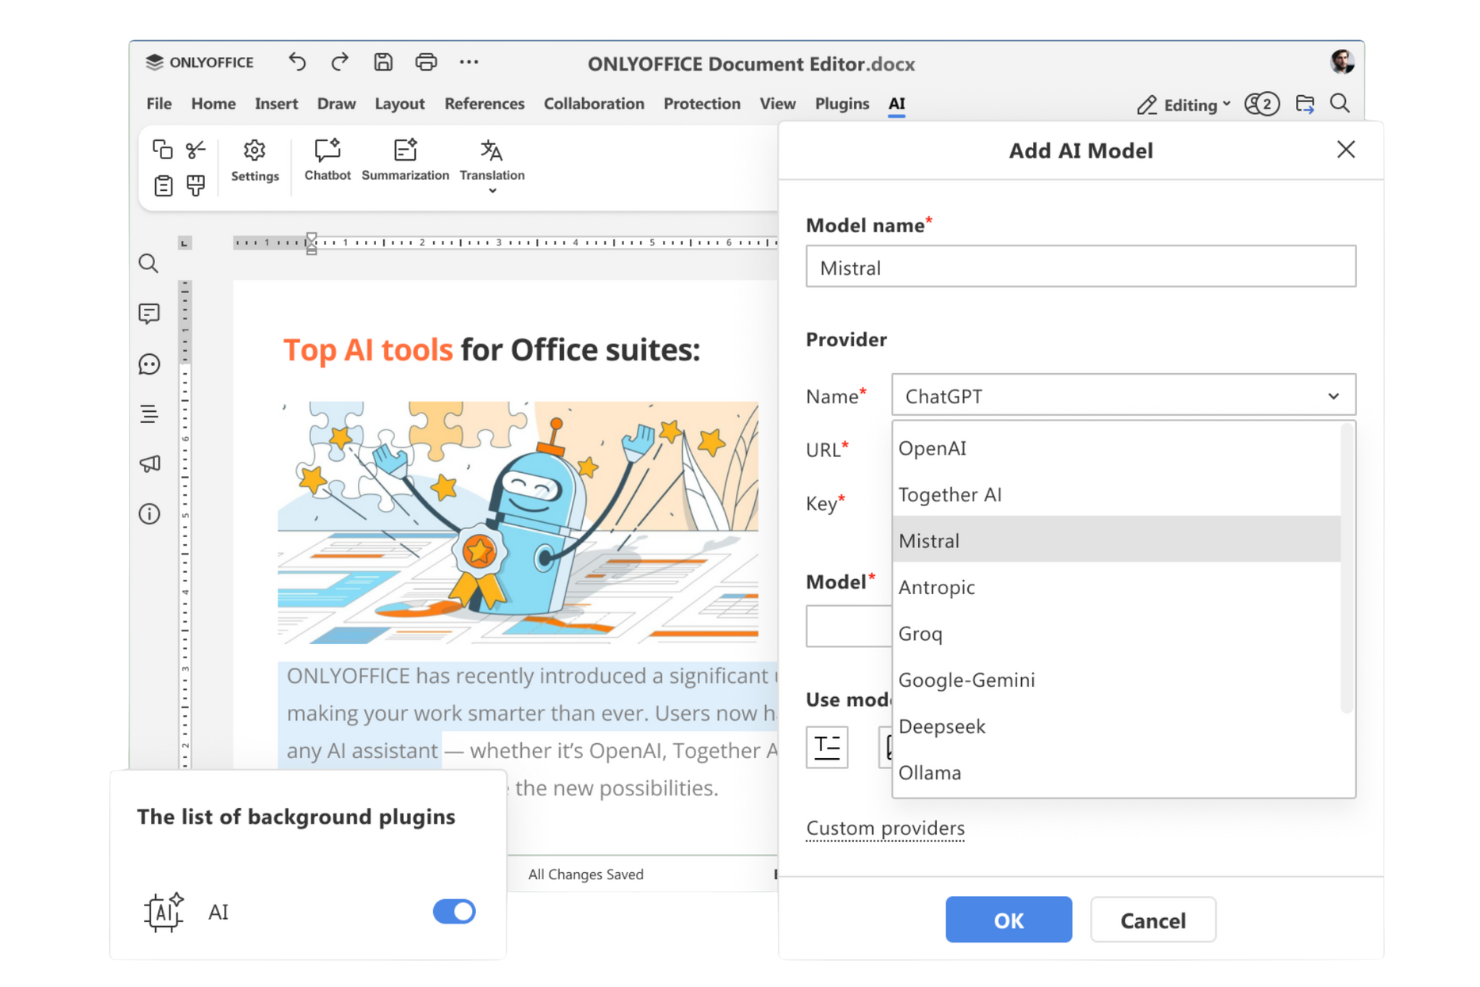Viewport: 1480px width, 987px height.
Task: Click the ONLYOFFICE logo
Action: 200,62
